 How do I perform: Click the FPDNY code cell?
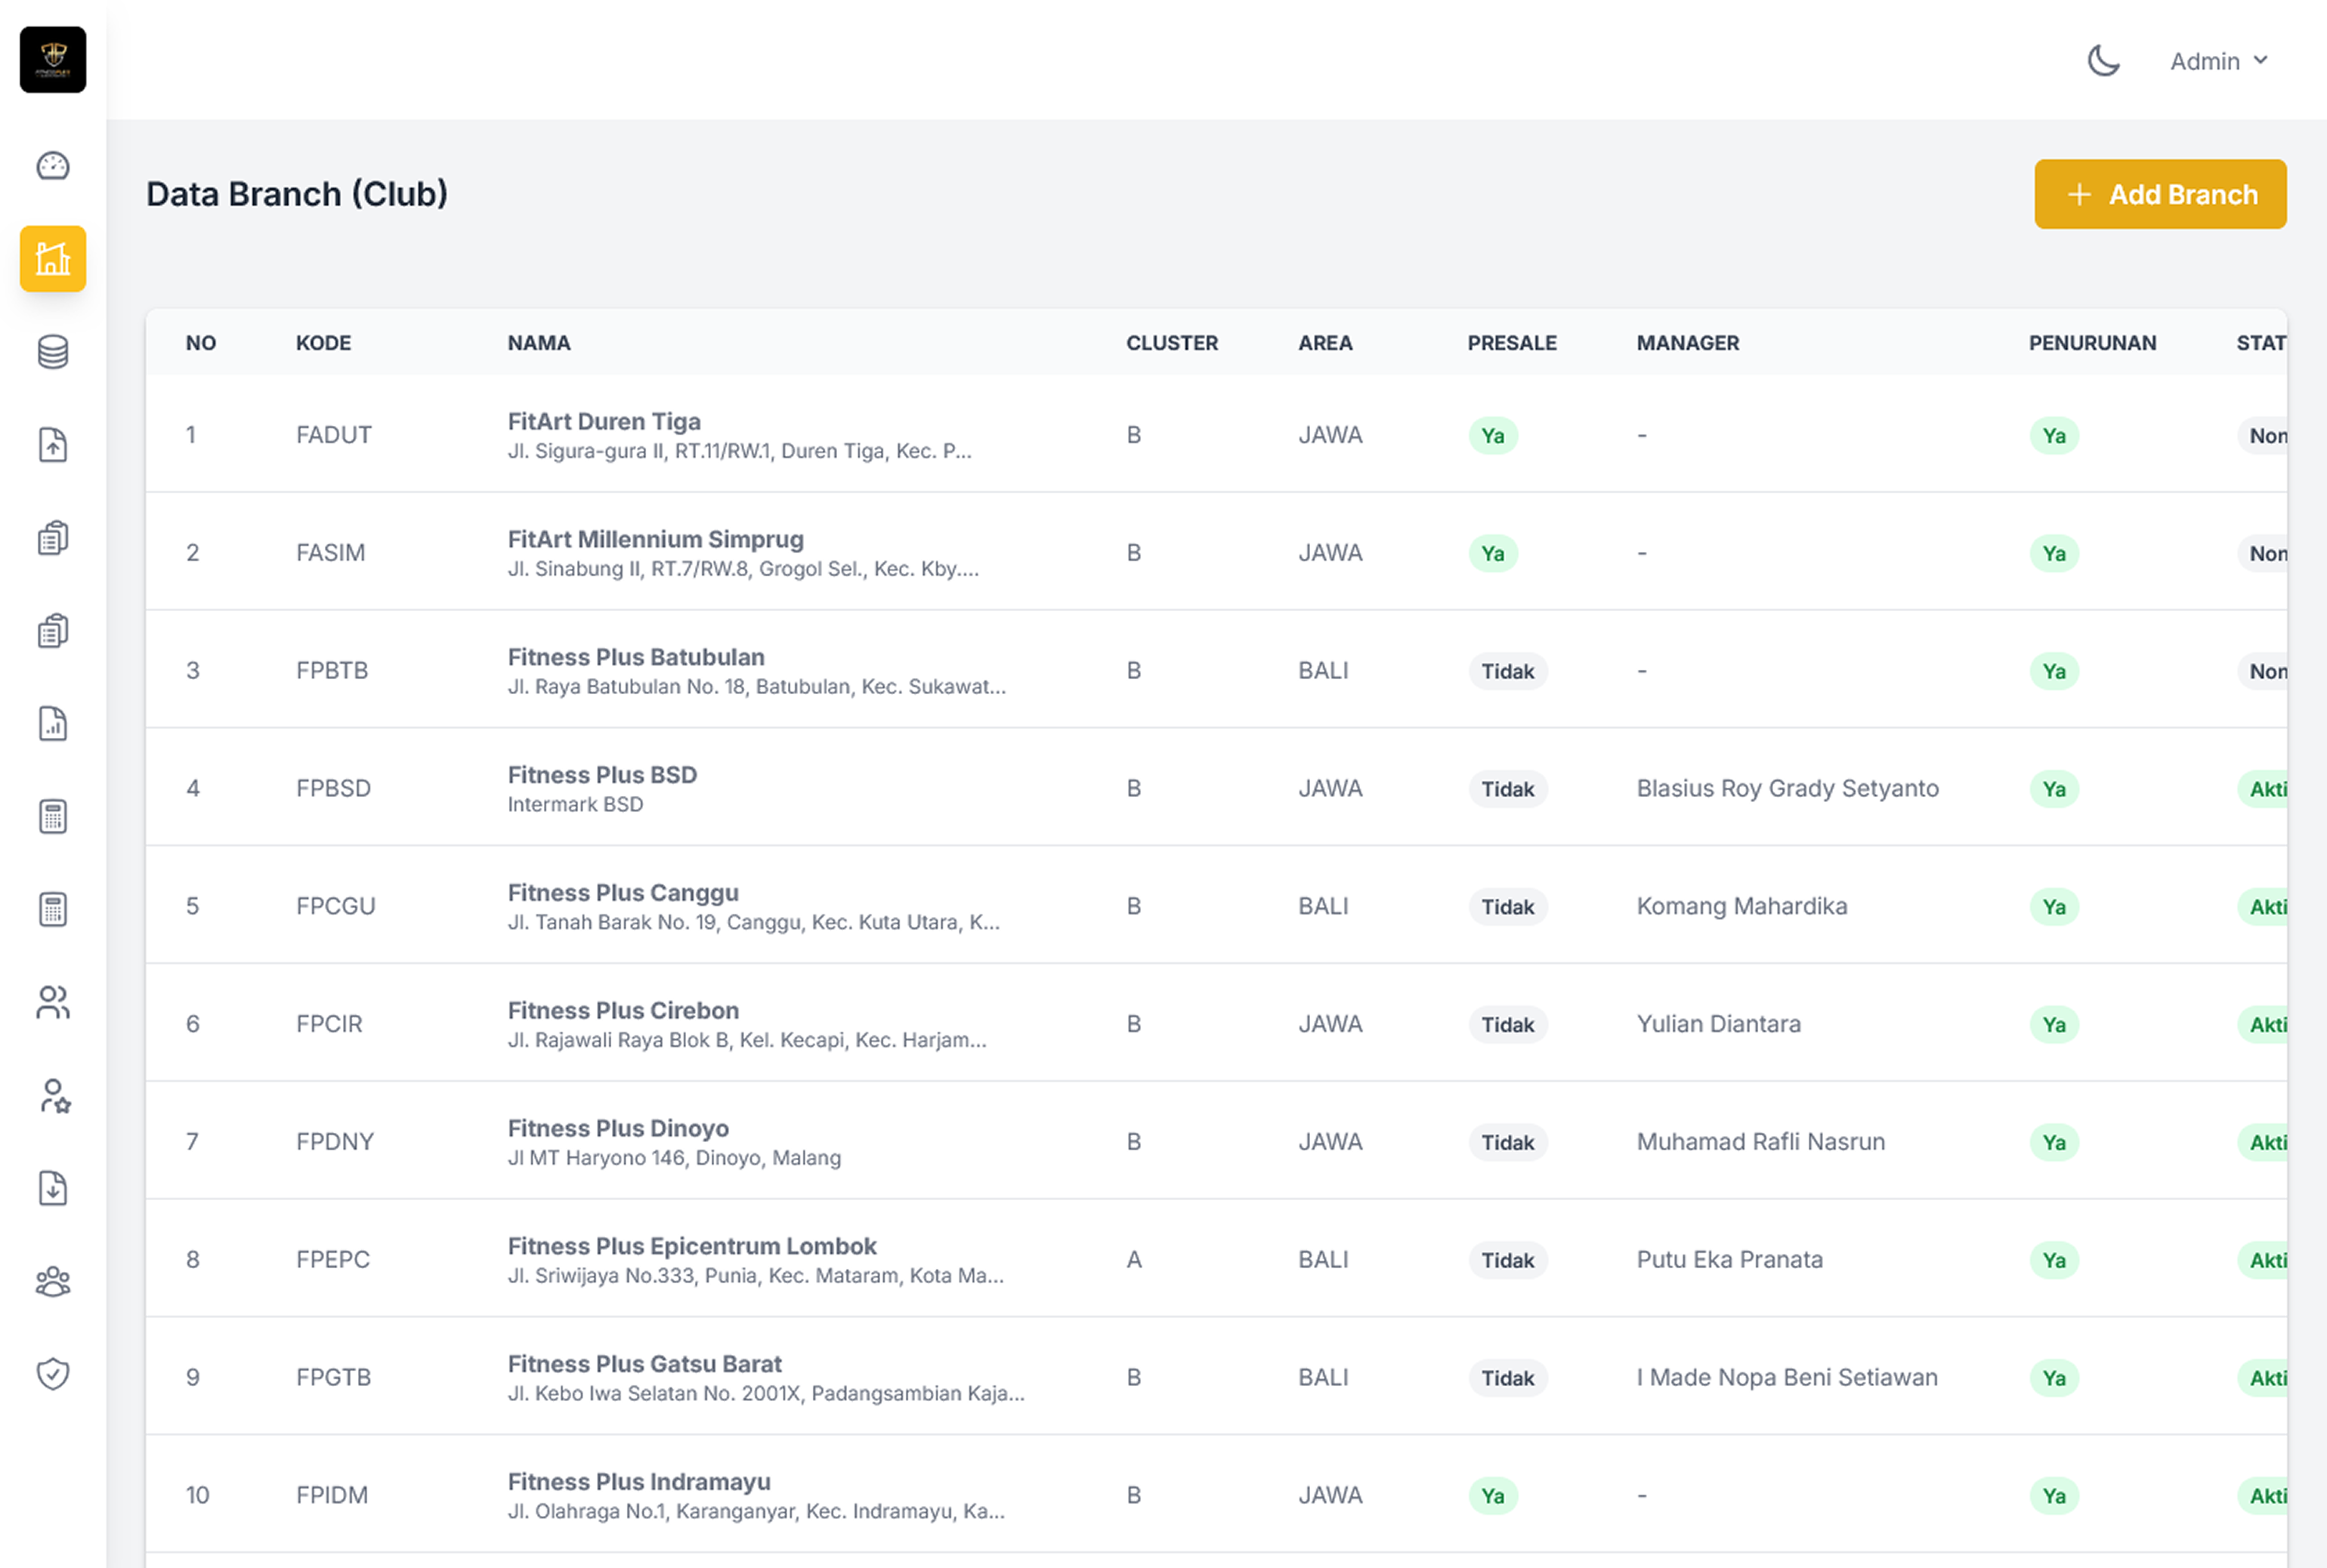(335, 1143)
